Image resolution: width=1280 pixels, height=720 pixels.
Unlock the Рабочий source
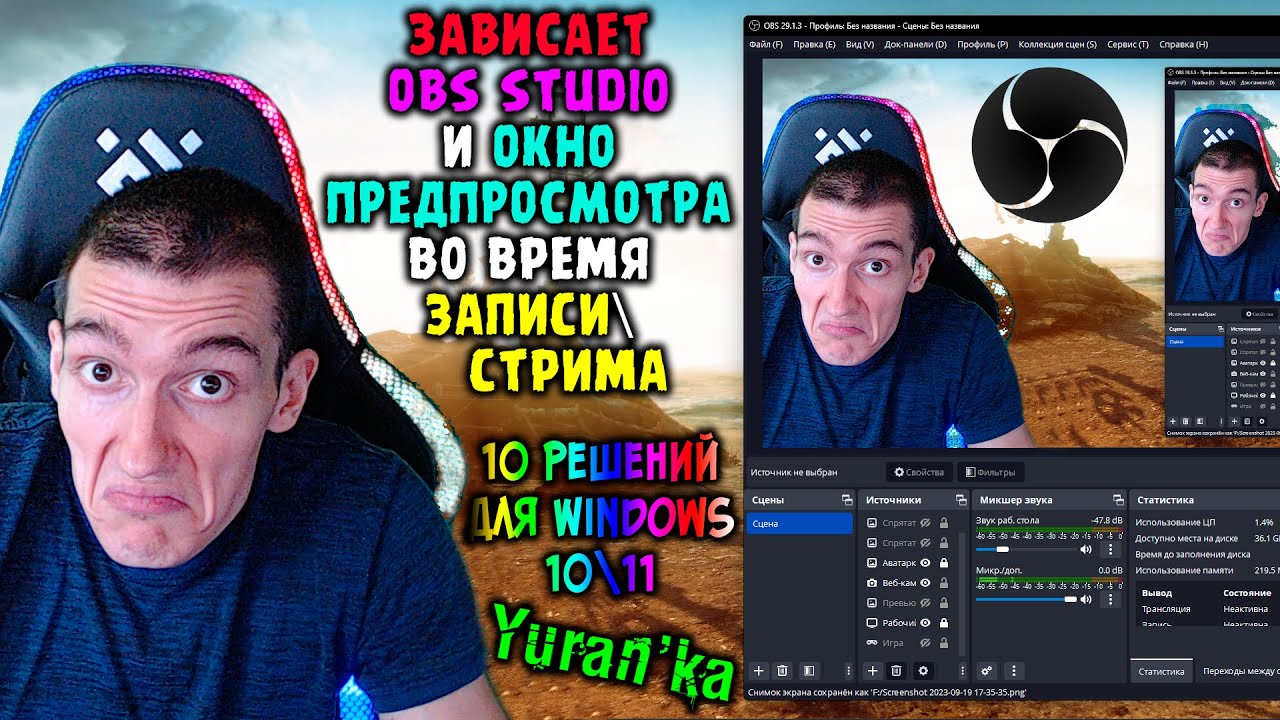pyautogui.click(x=943, y=623)
